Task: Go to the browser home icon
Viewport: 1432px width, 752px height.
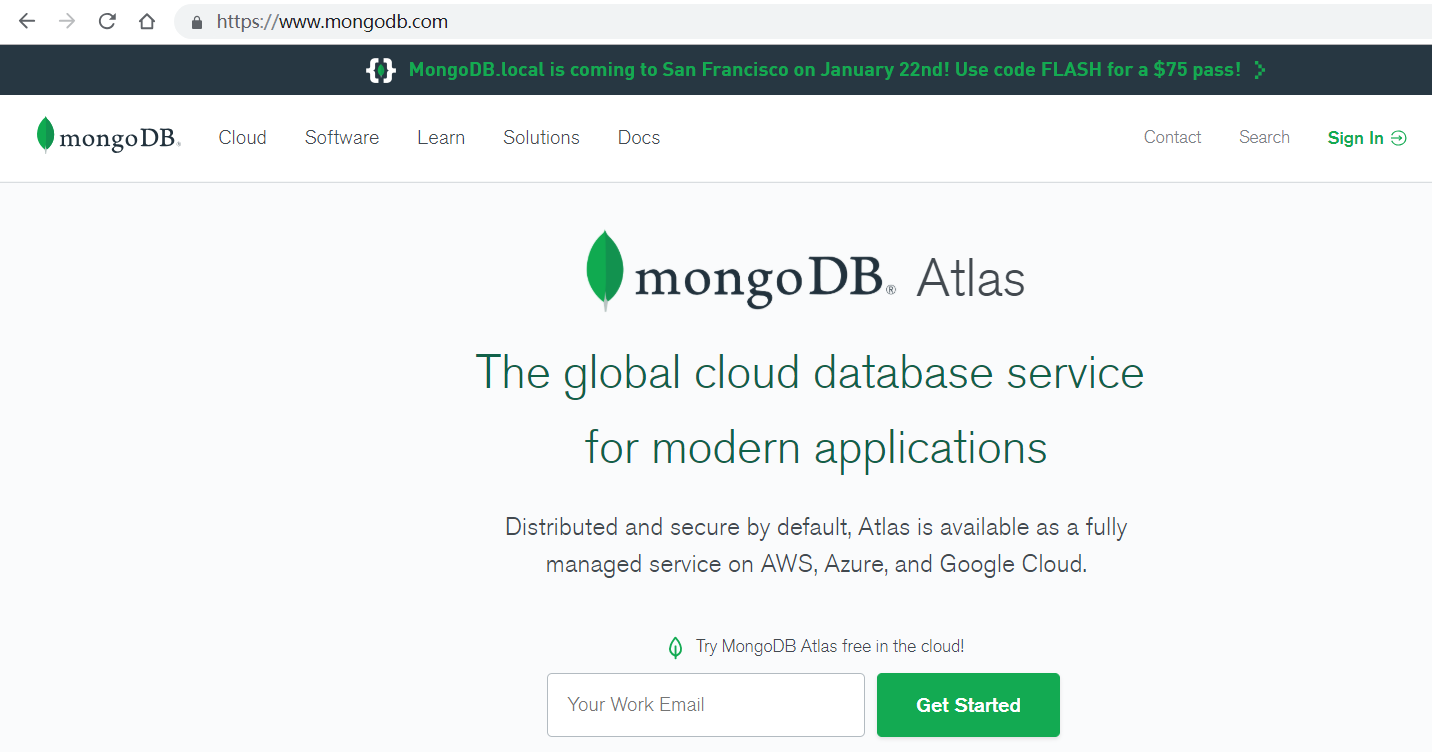Action: click(x=147, y=21)
